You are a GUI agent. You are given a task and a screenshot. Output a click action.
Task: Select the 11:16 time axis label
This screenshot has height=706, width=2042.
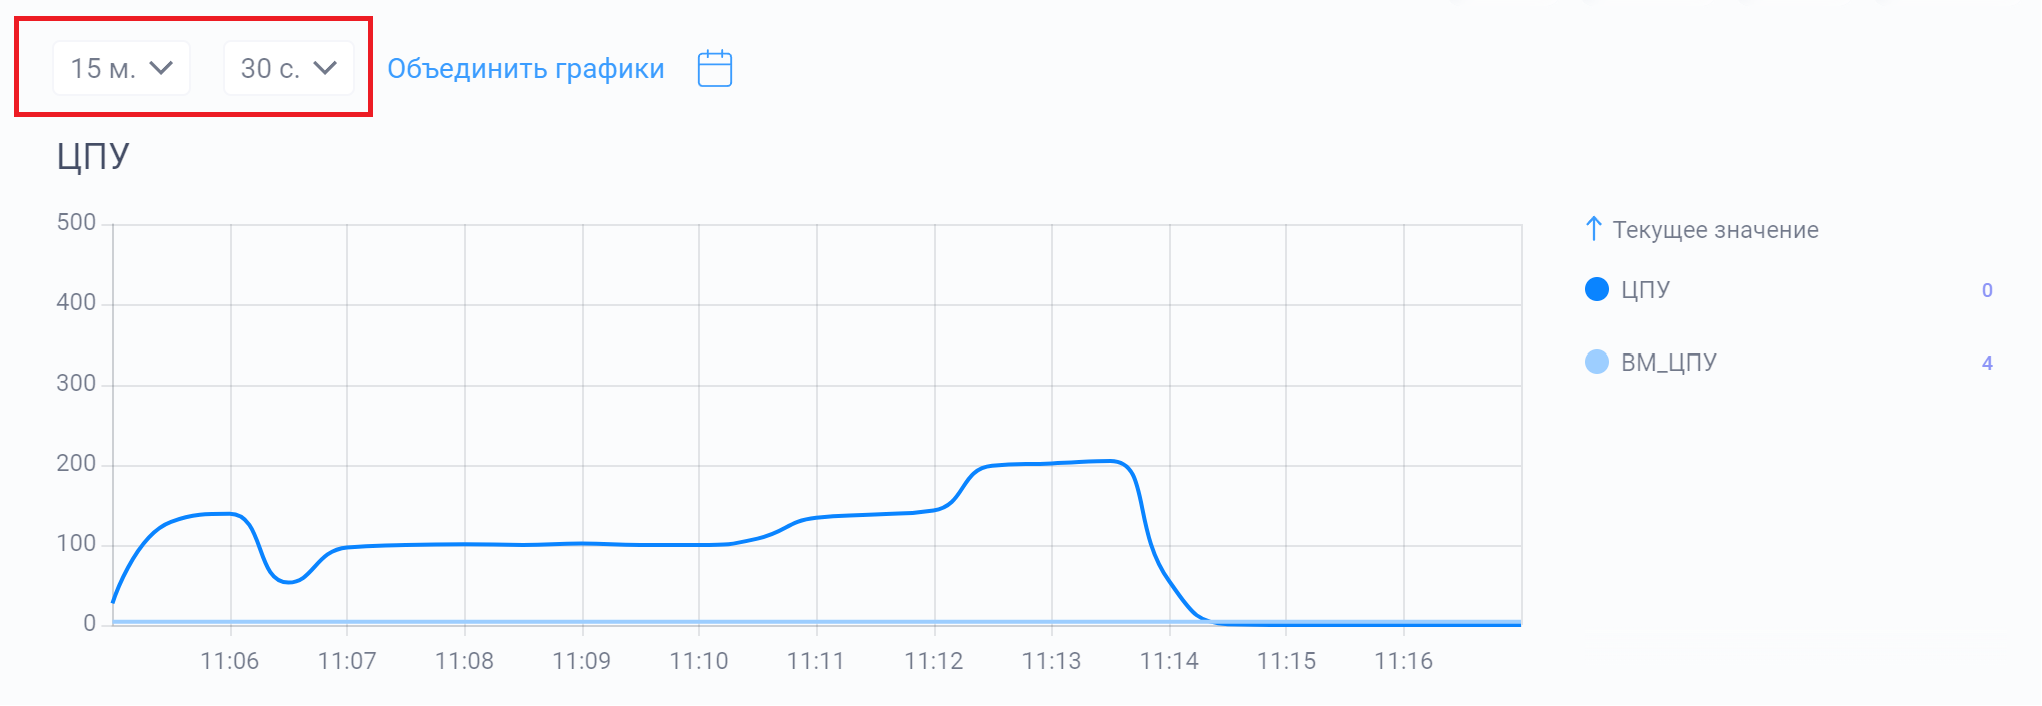pos(1403,661)
